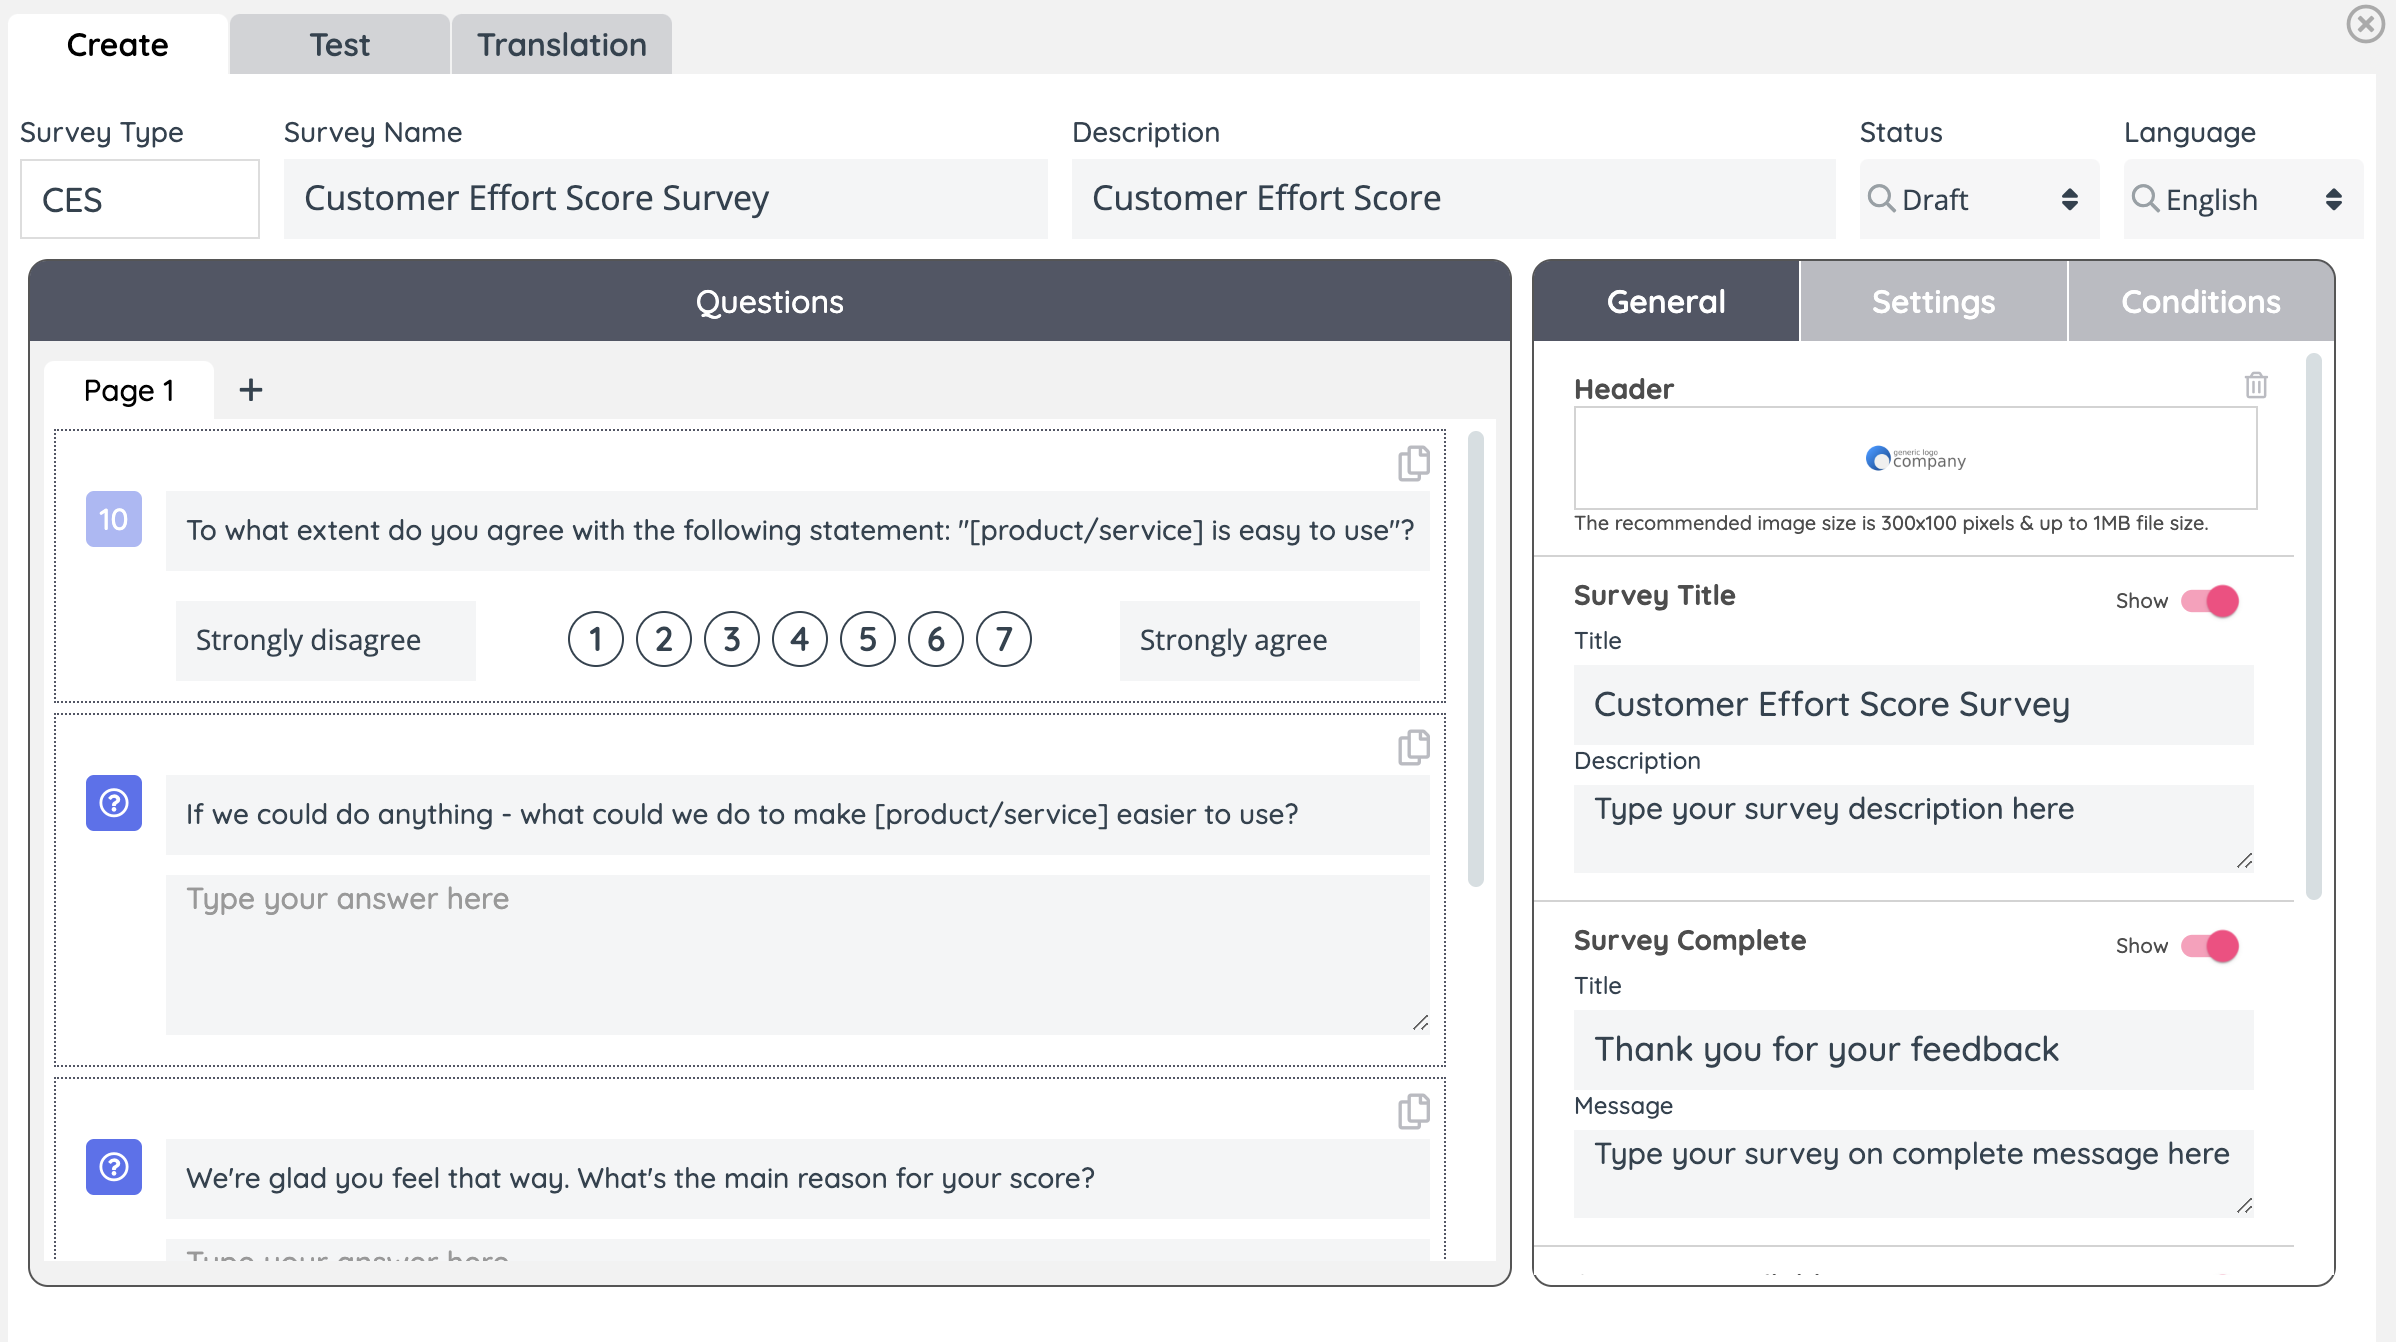Screen dimensions: 2396x1342
Task: Add a new page with plus icon
Action: coord(251,390)
